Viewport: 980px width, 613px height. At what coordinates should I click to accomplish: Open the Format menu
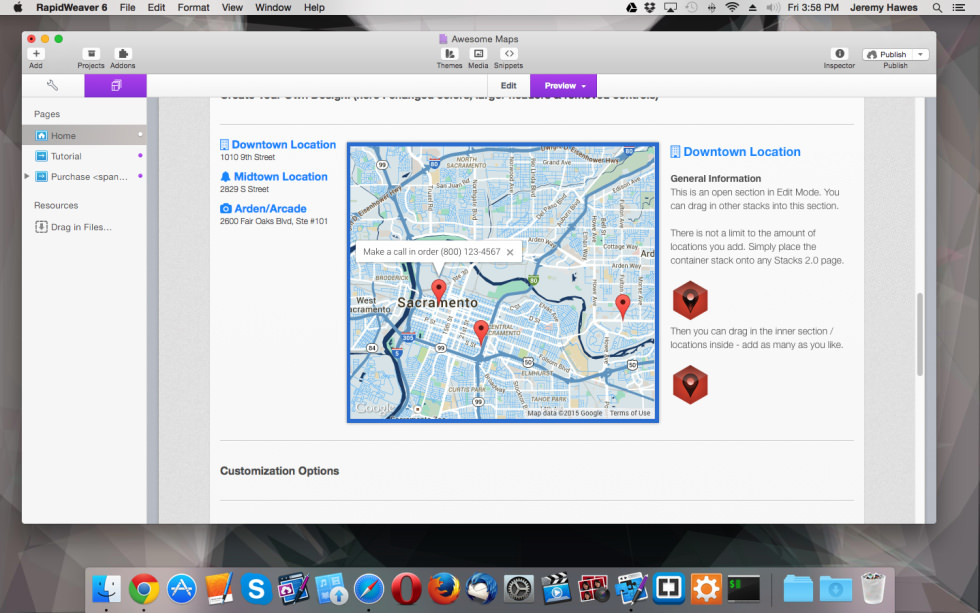193,7
